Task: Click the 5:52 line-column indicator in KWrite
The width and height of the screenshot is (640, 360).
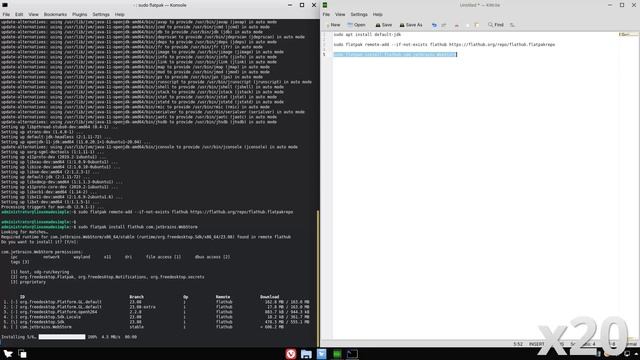Action: 518,344
